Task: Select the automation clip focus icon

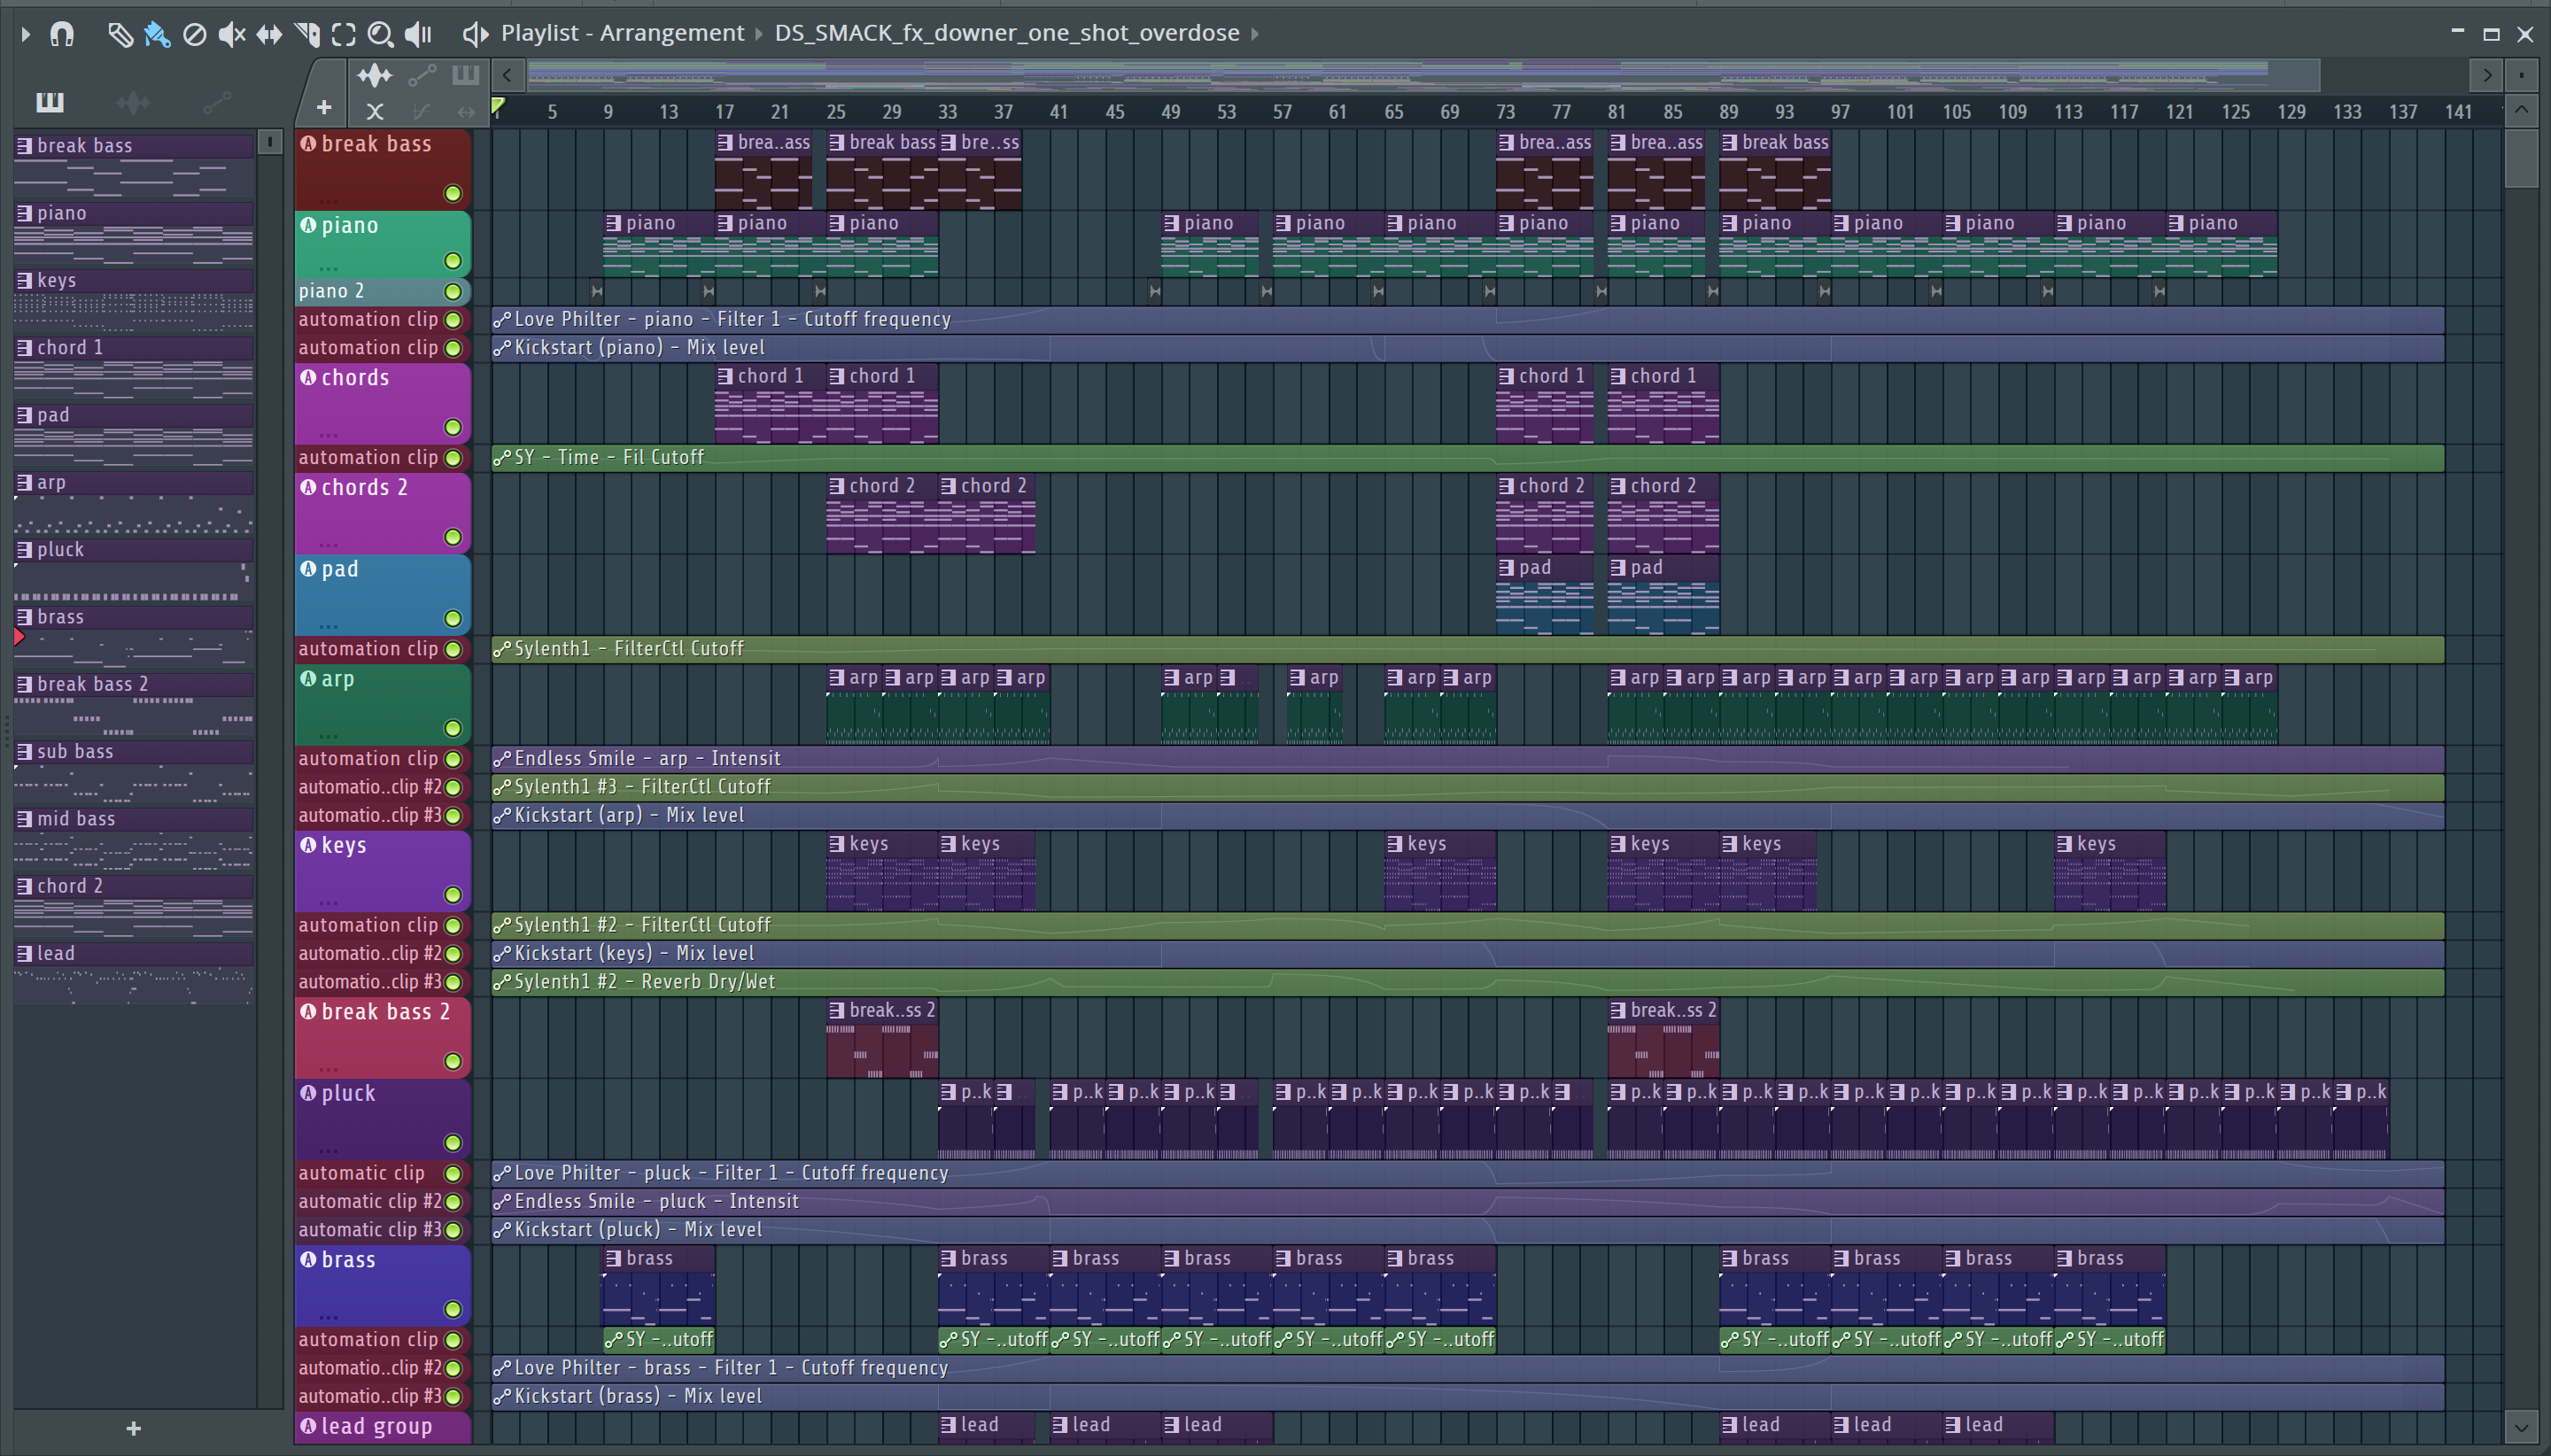Action: coord(422,75)
